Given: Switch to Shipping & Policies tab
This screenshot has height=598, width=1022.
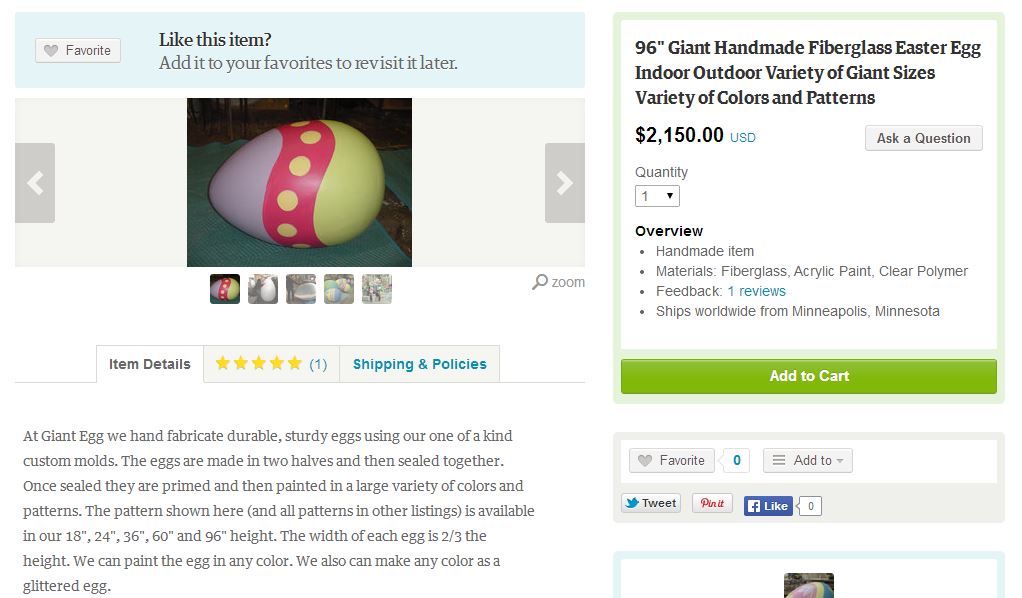Looking at the screenshot, I should click(420, 364).
